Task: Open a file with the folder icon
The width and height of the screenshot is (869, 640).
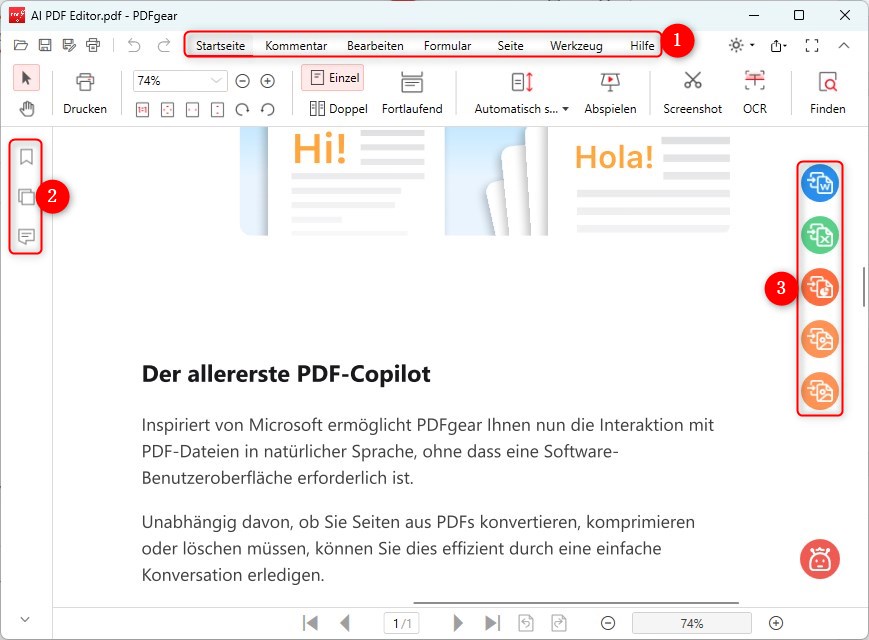Action: [x=21, y=45]
